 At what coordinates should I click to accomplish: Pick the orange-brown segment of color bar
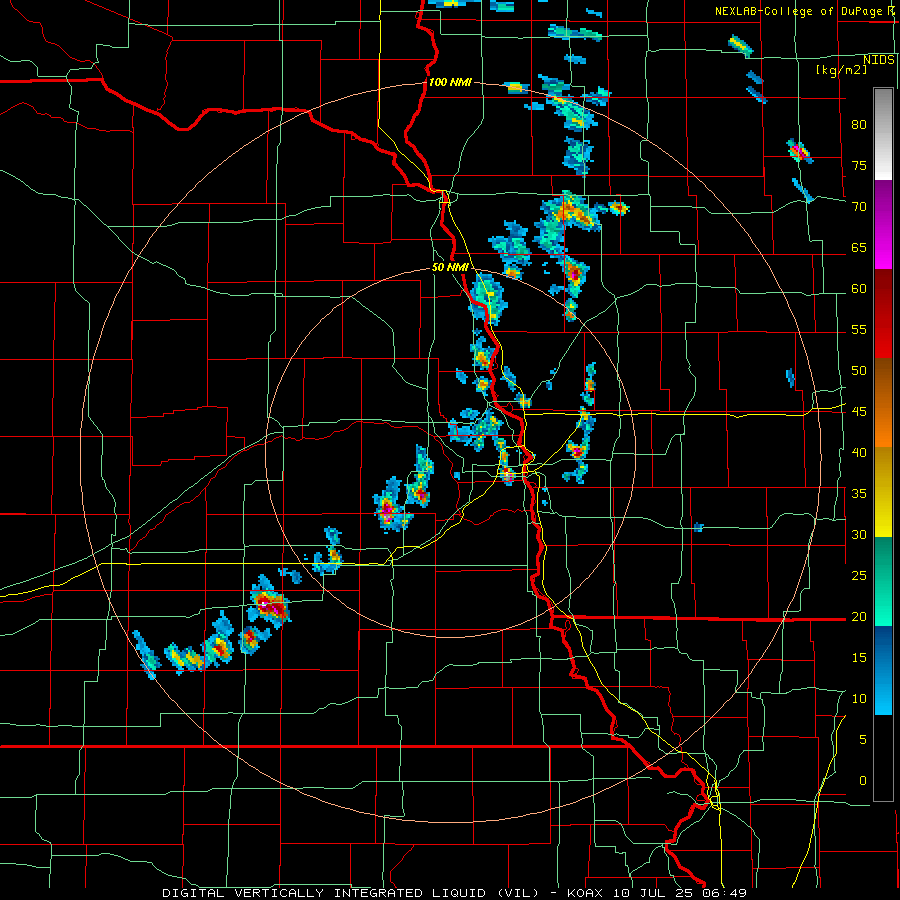point(883,403)
